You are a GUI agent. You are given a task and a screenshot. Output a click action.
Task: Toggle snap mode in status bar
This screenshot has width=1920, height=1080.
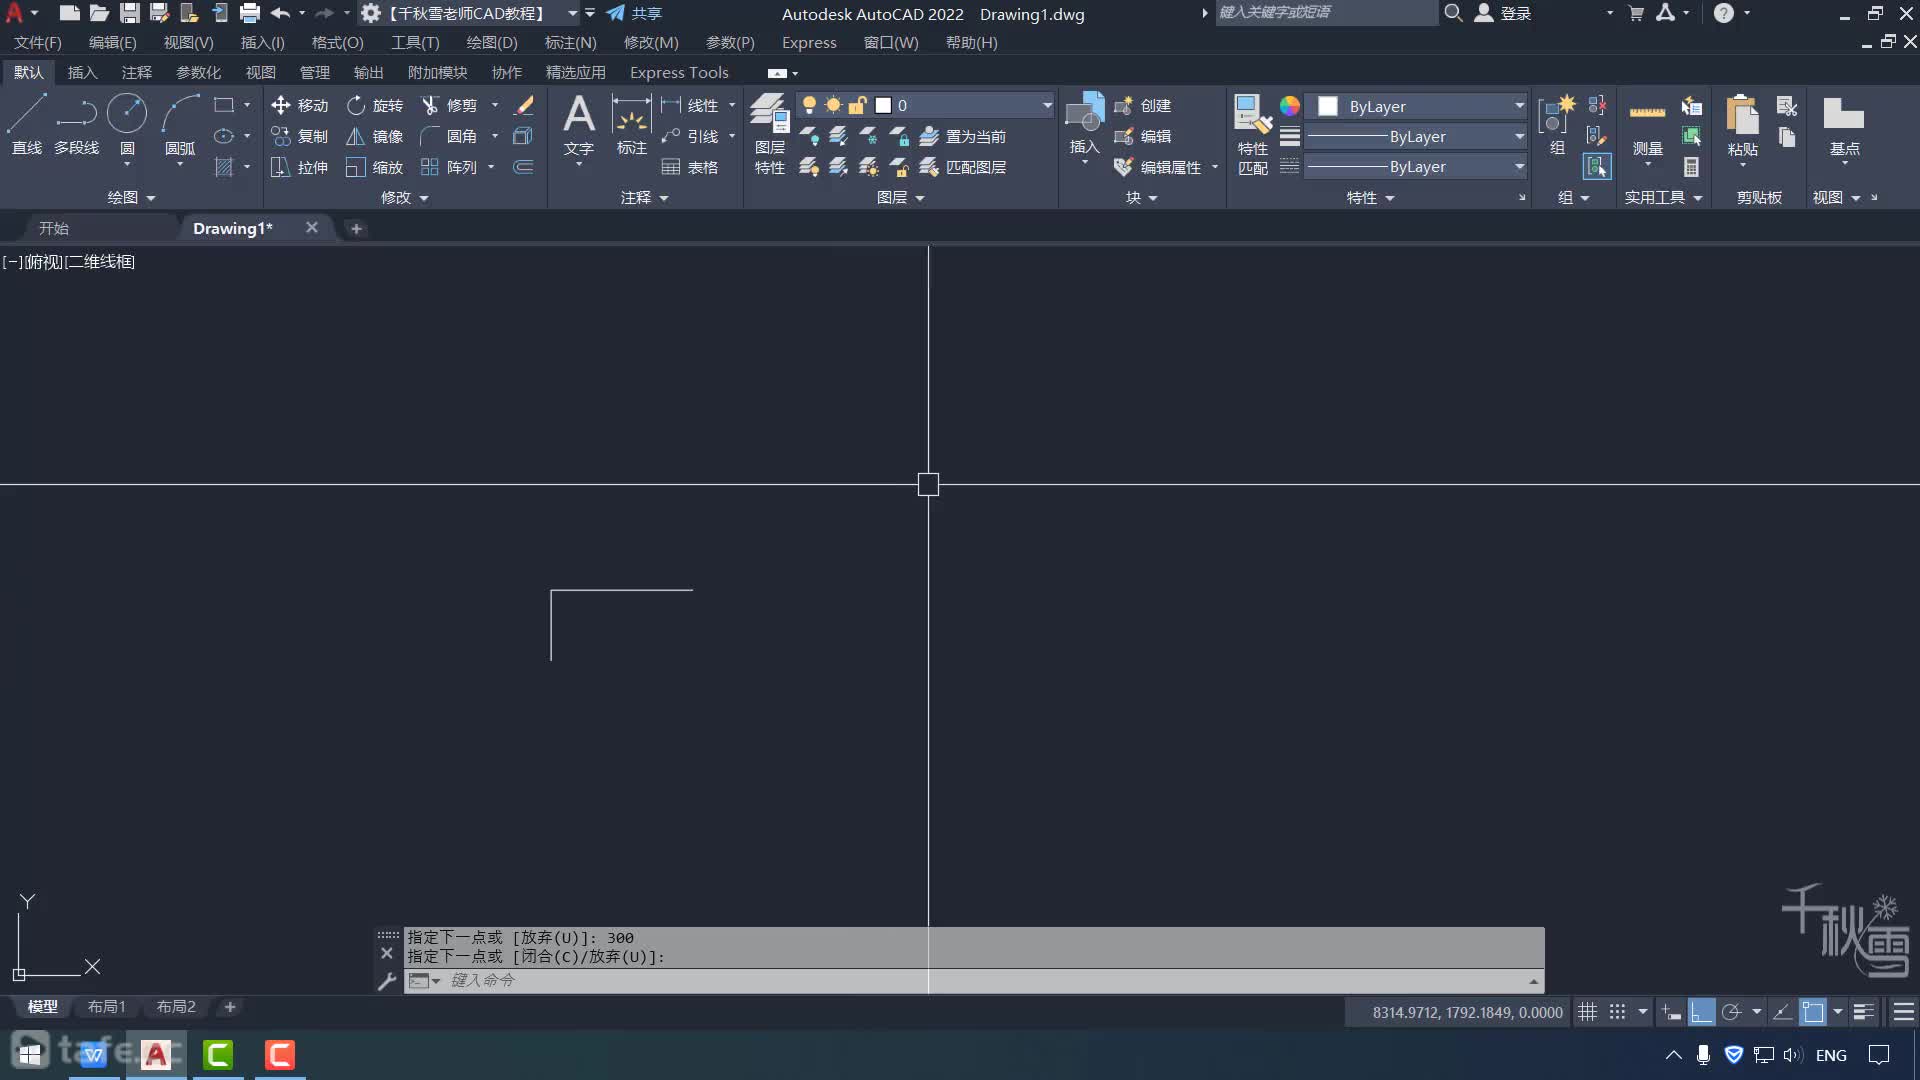tap(1617, 1012)
